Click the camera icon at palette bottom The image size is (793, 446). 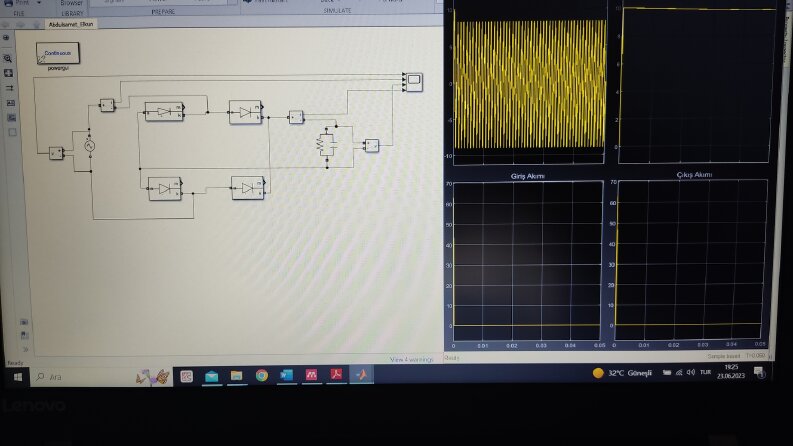click(x=24, y=322)
